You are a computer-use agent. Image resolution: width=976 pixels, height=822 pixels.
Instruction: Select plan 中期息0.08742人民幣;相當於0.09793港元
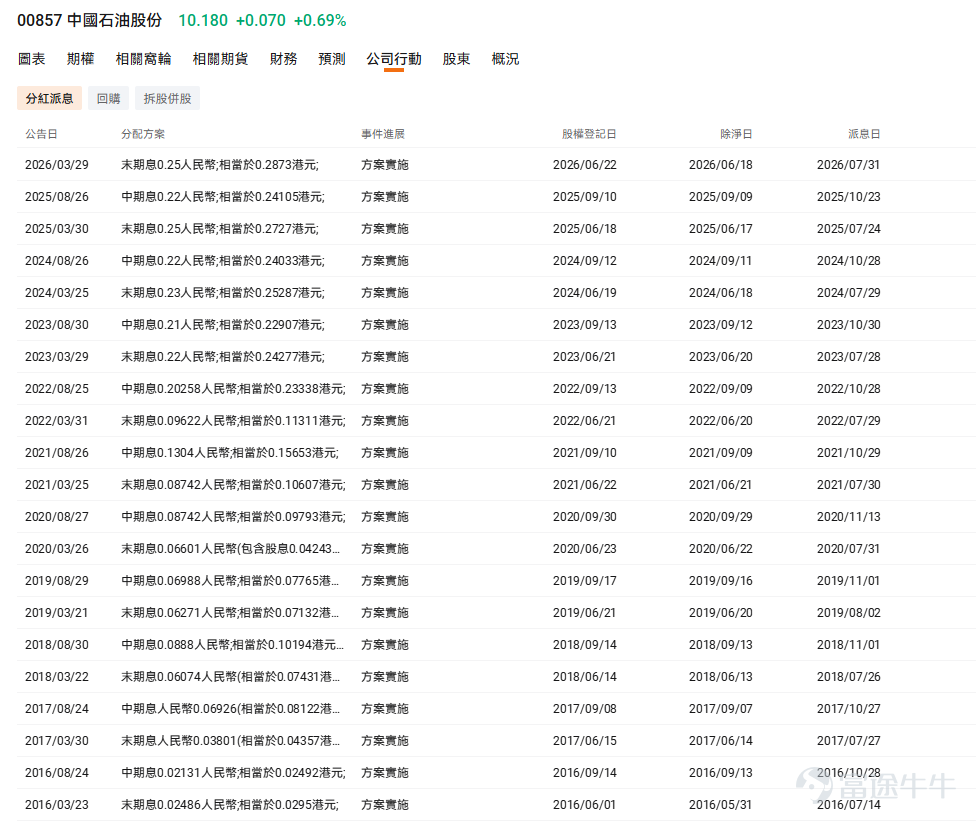[233, 517]
